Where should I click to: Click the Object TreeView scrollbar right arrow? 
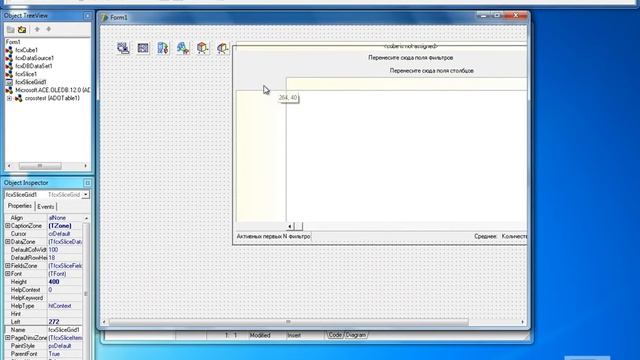coord(85,166)
